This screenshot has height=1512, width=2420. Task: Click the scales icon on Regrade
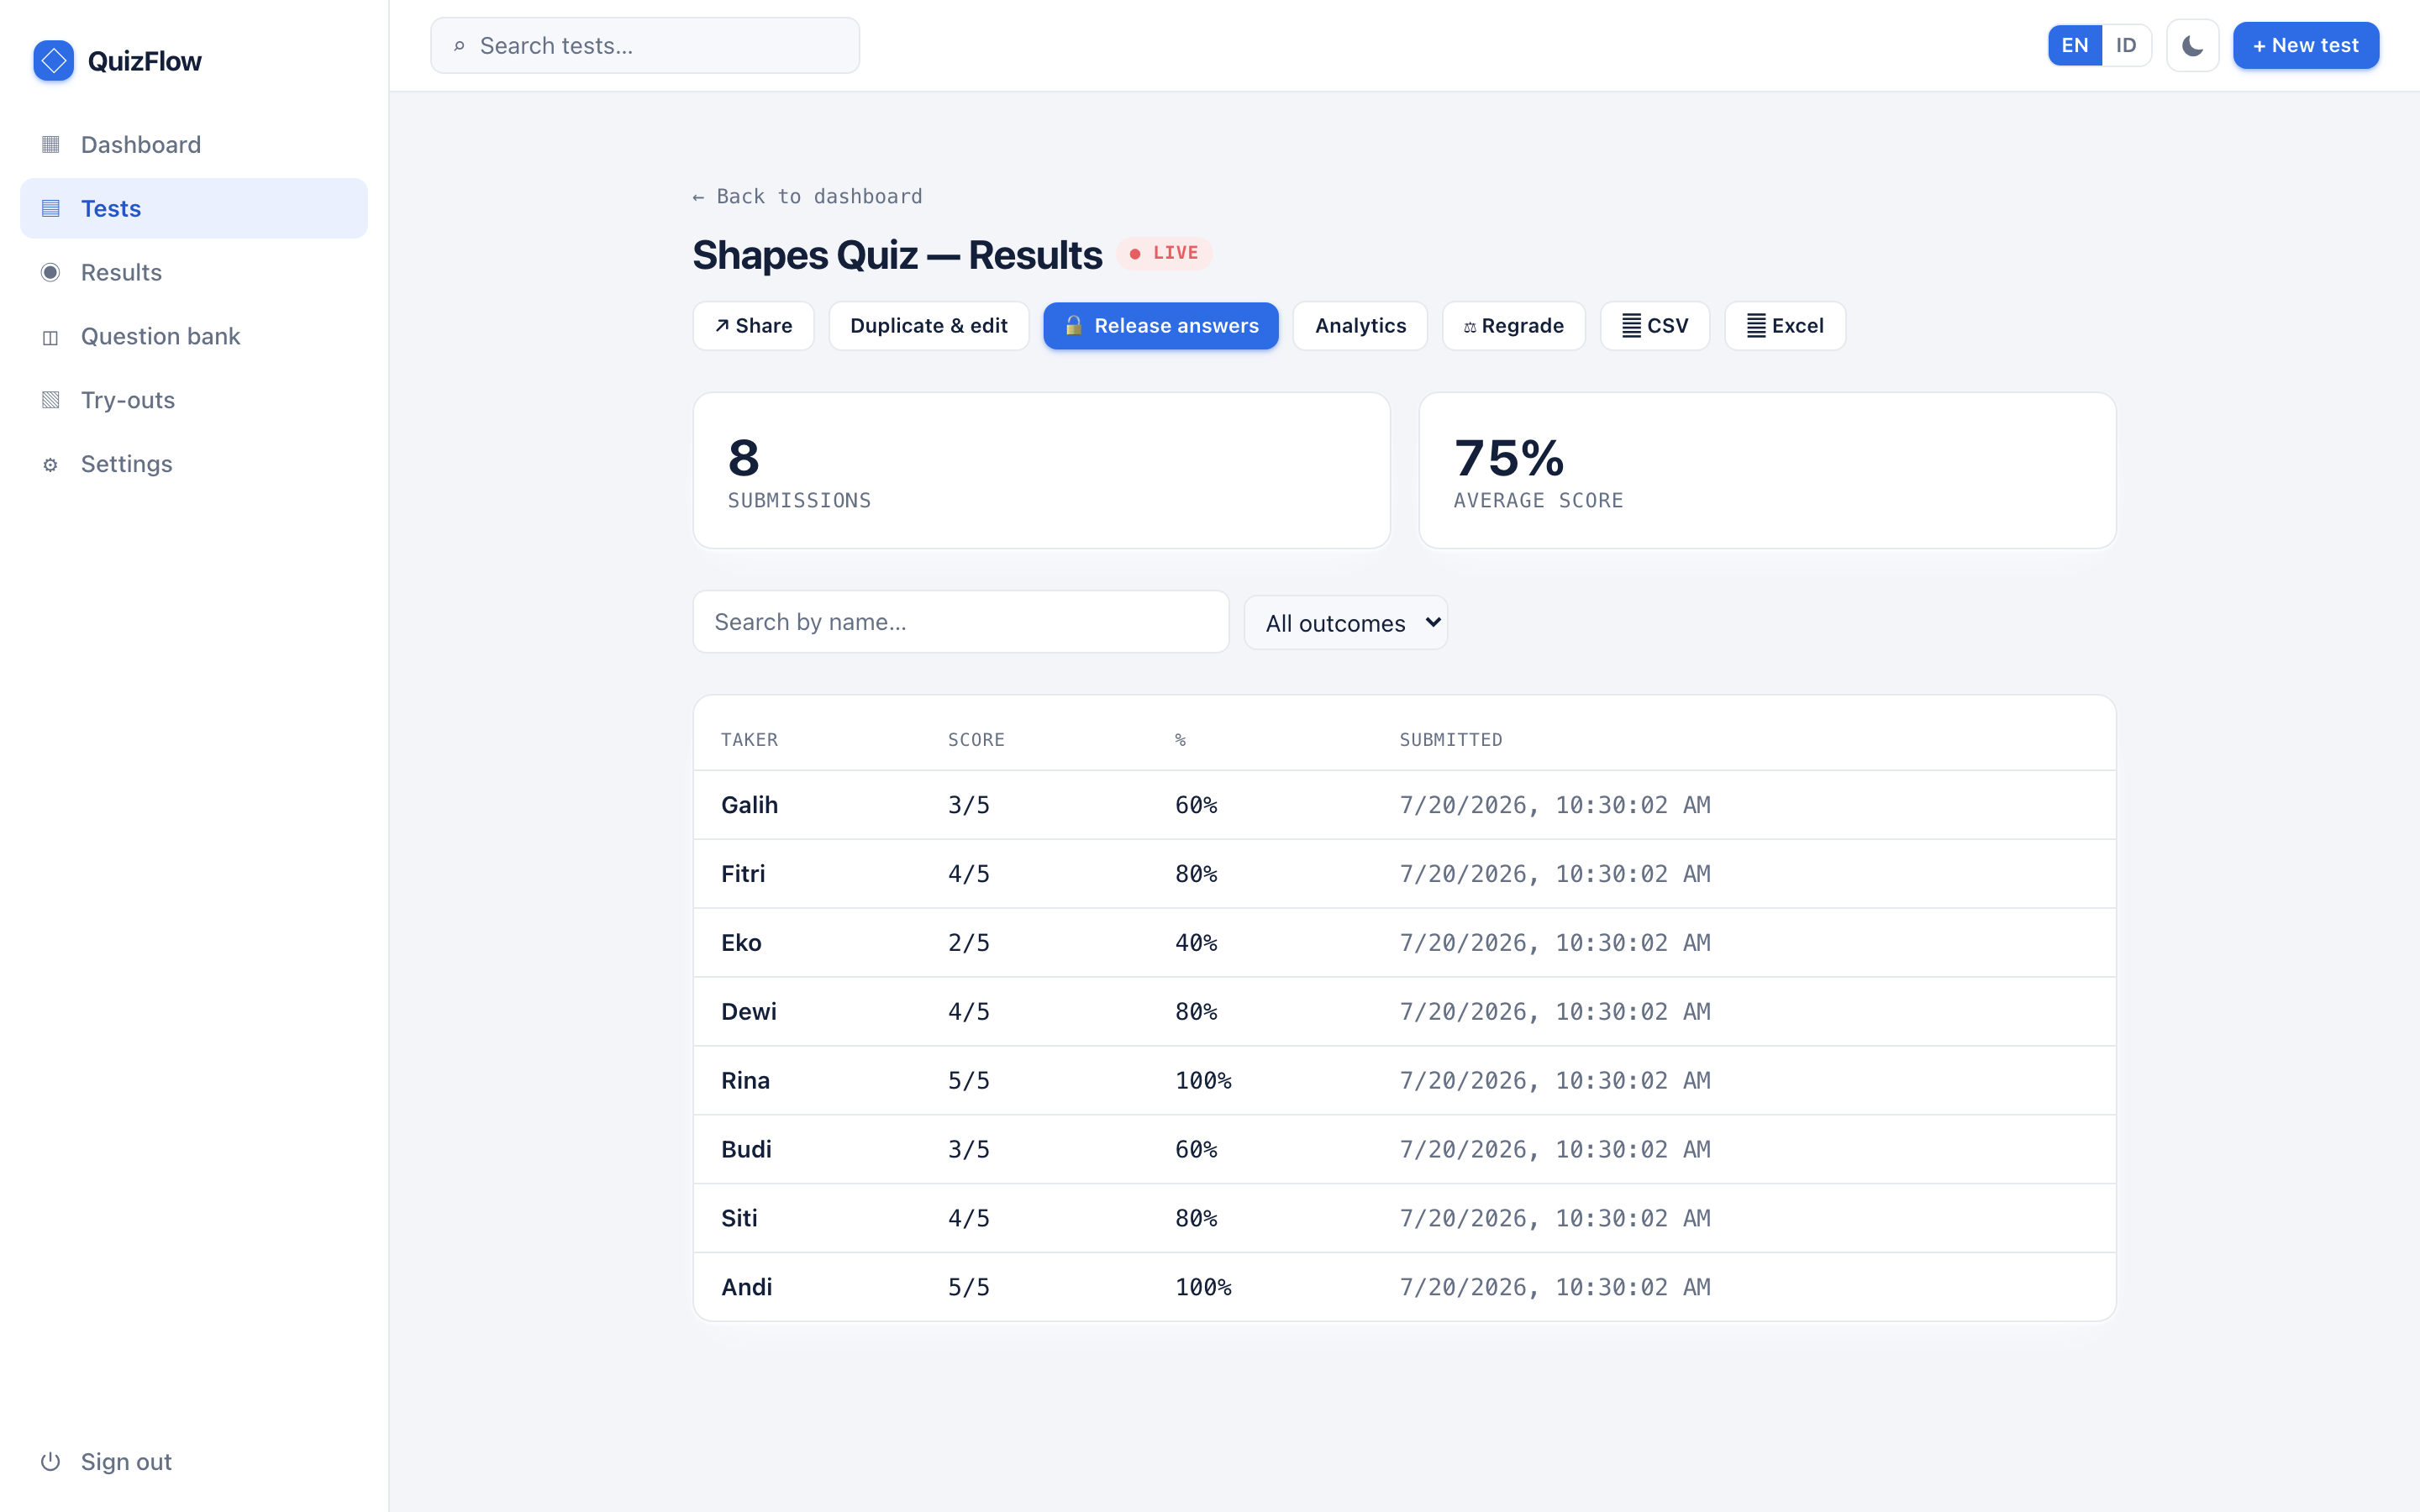pyautogui.click(x=1470, y=327)
